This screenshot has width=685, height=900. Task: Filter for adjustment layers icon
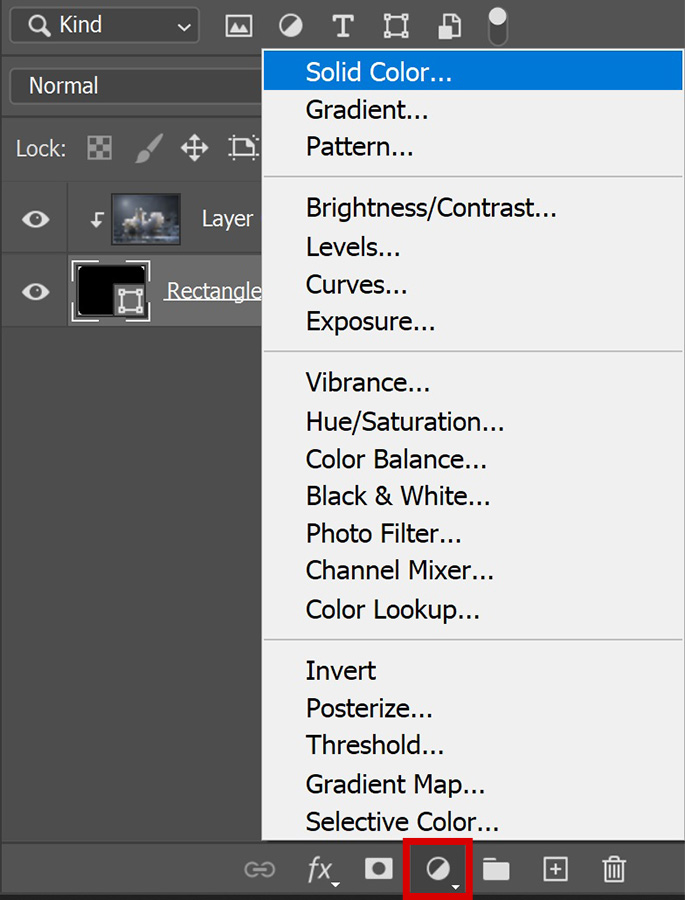291,26
